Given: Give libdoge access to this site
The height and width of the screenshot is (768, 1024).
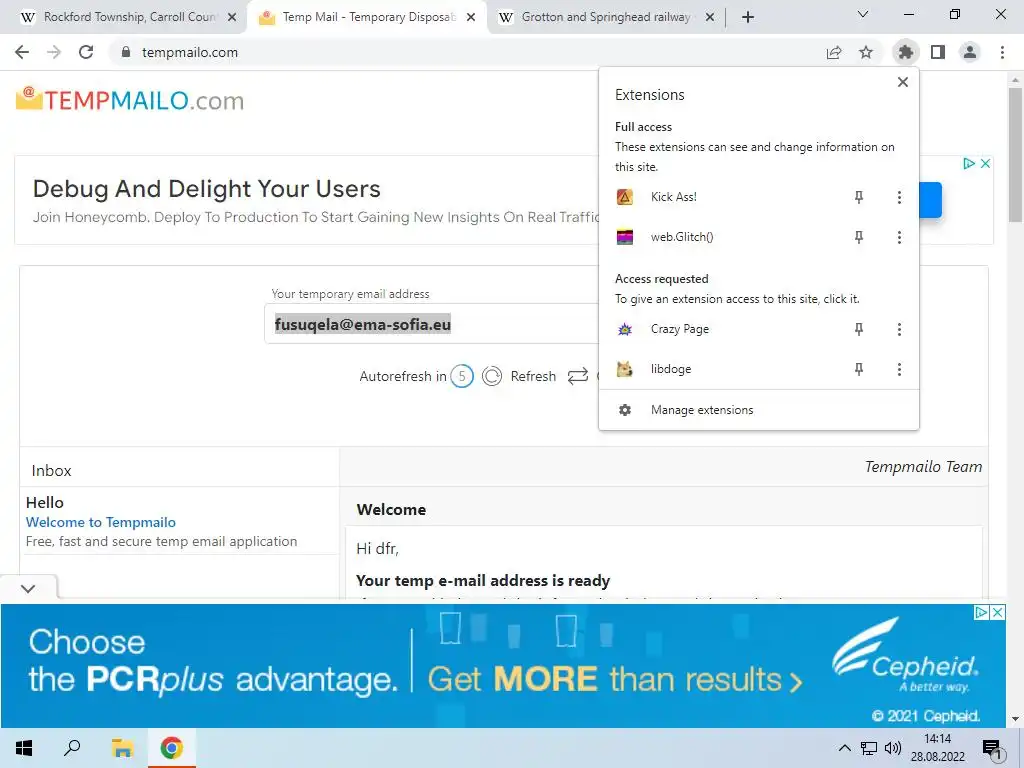Looking at the screenshot, I should (x=725, y=370).
